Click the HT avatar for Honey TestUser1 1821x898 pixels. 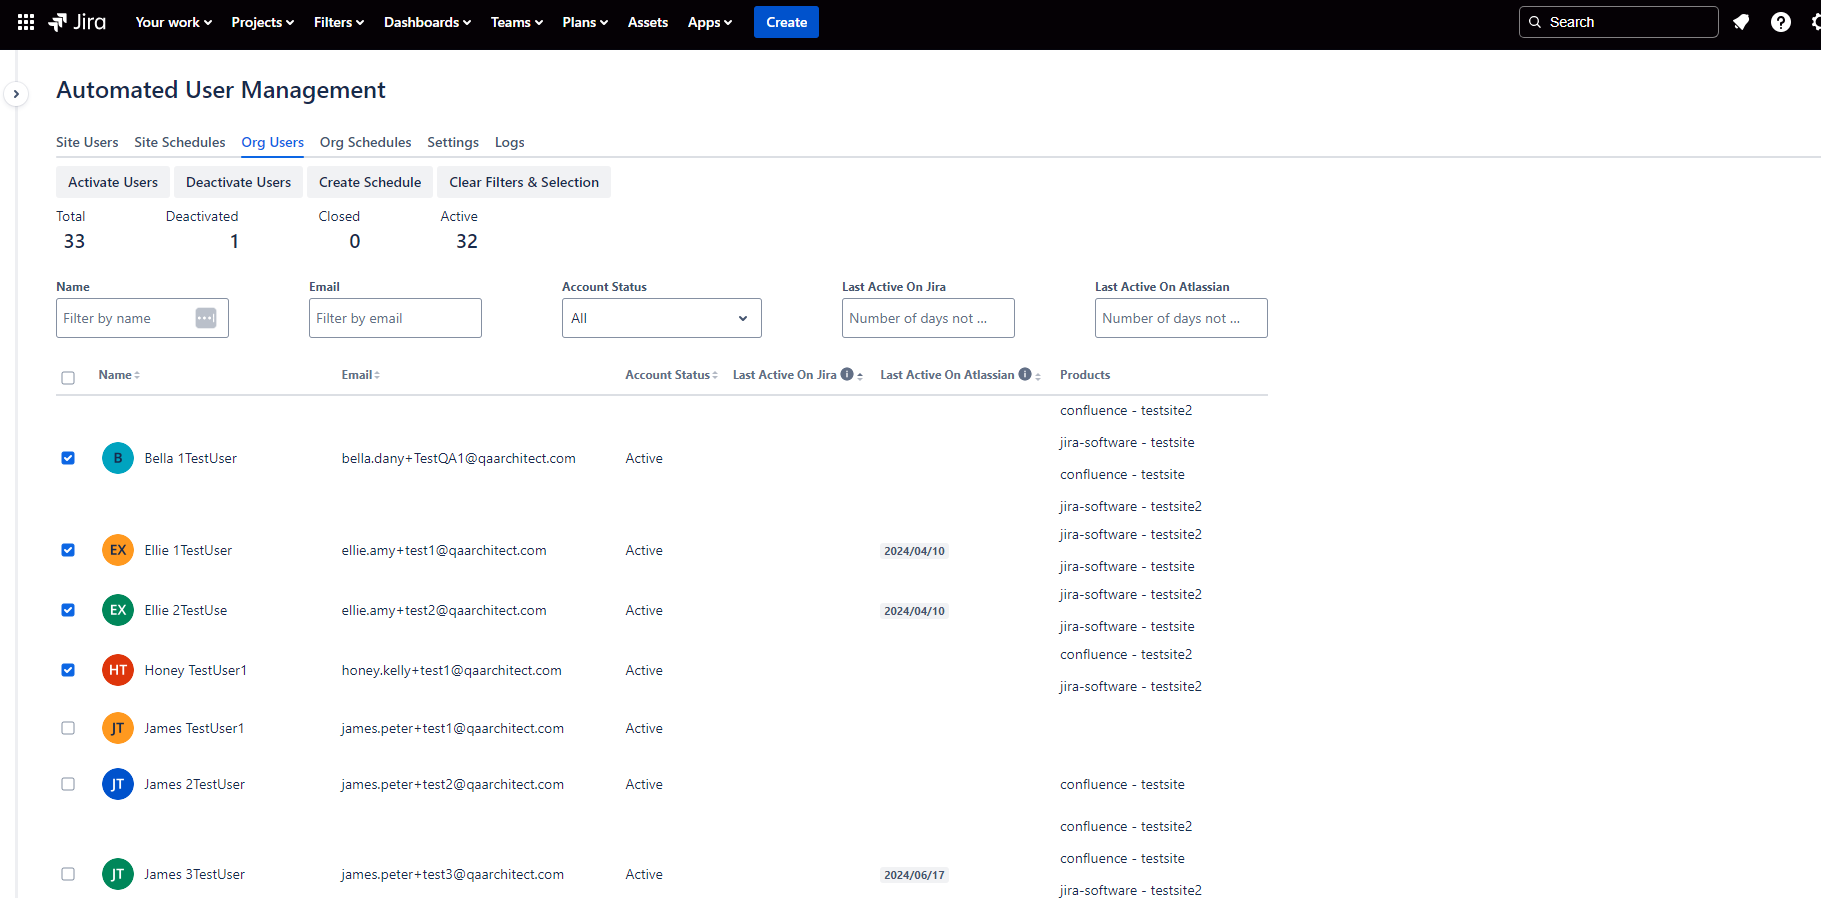(118, 670)
